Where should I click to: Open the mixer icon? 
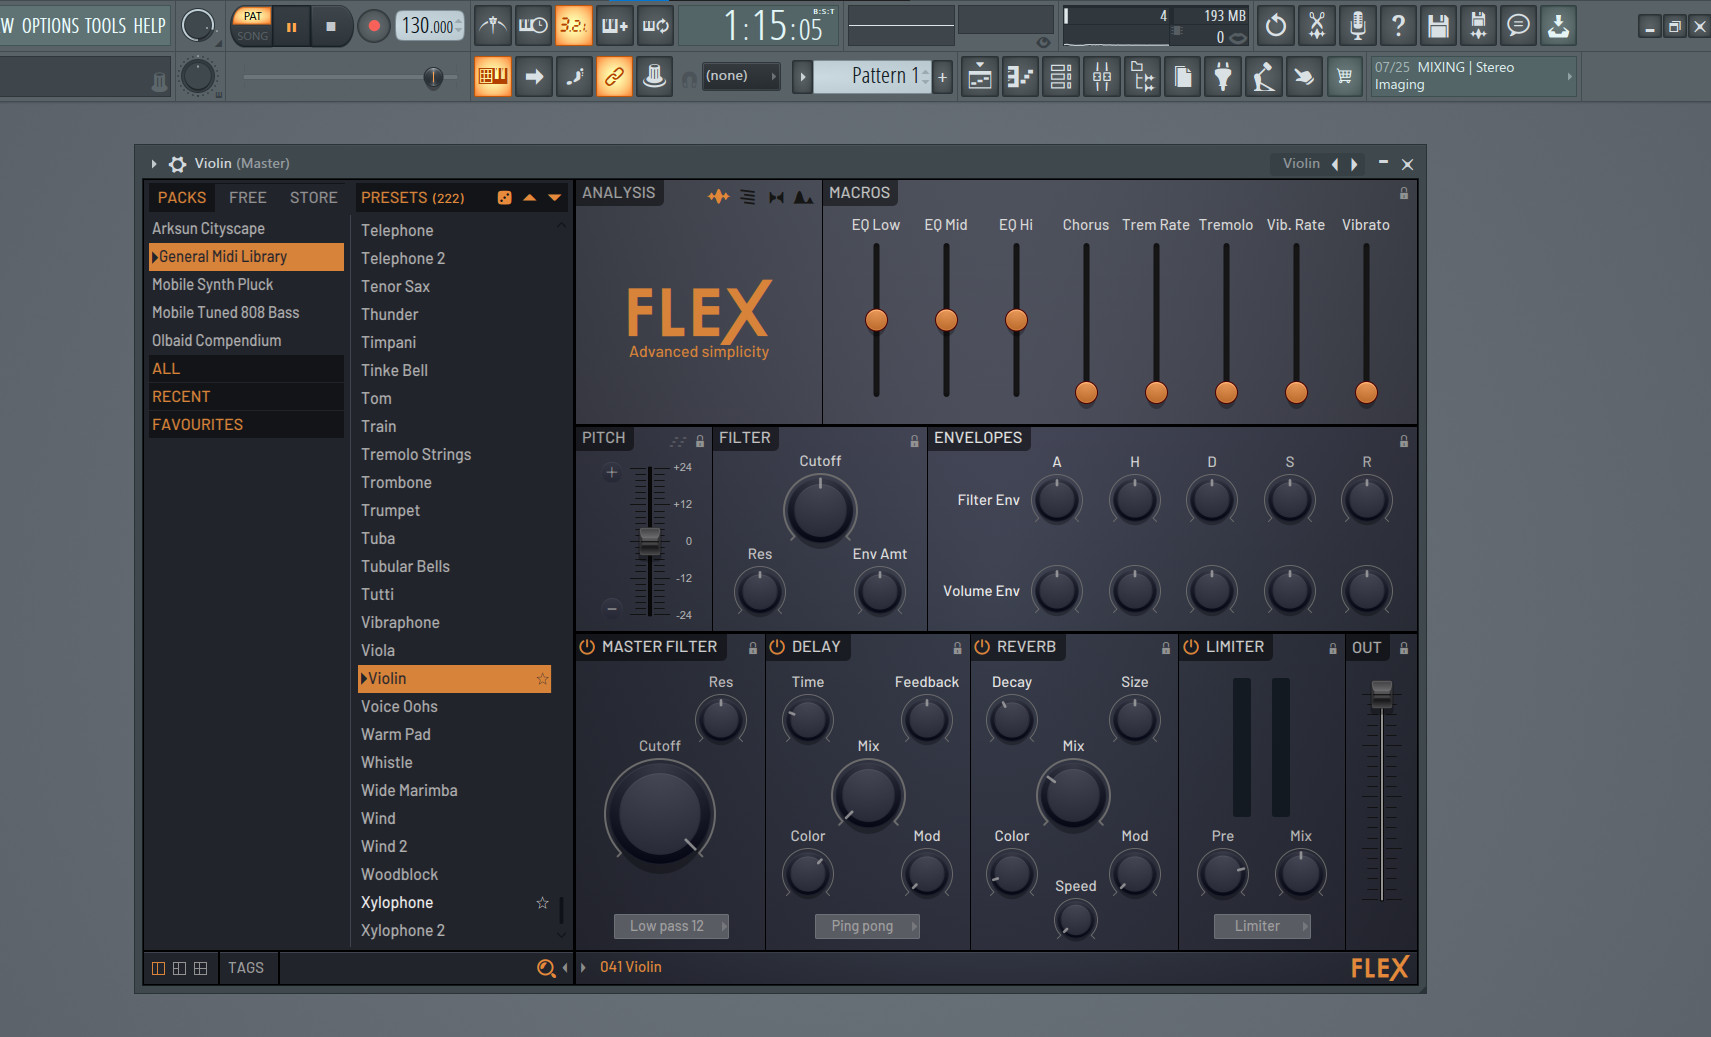point(1102,77)
